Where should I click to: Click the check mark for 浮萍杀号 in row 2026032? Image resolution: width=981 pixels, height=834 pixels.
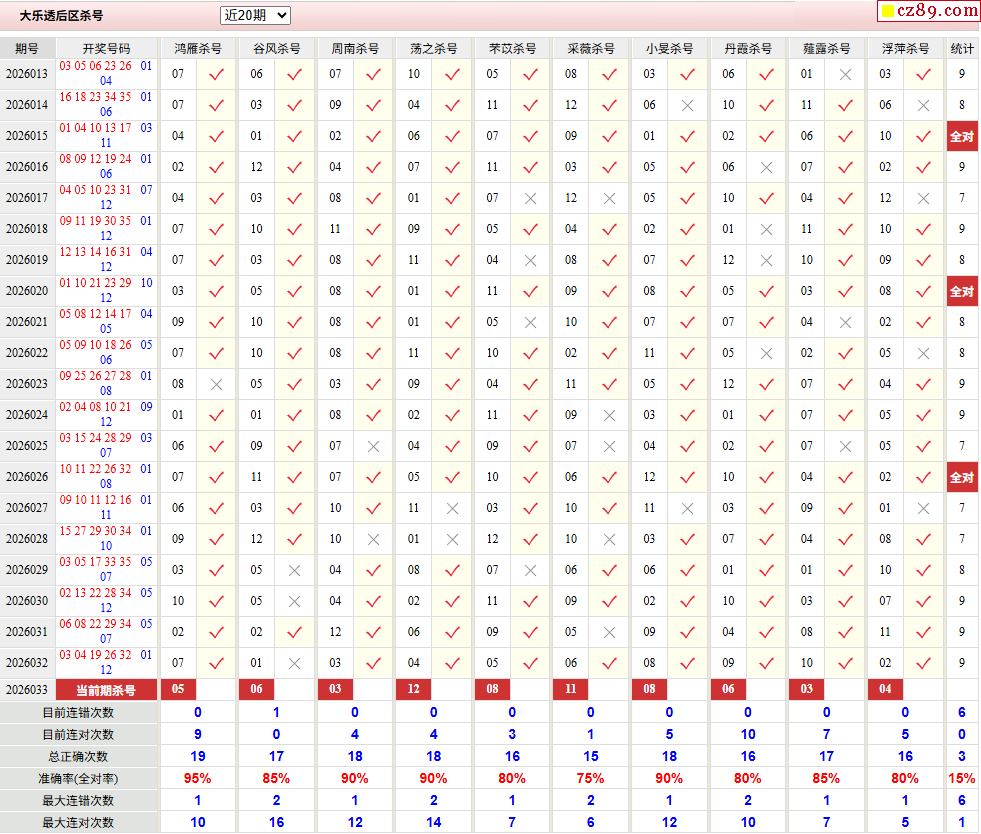923,663
